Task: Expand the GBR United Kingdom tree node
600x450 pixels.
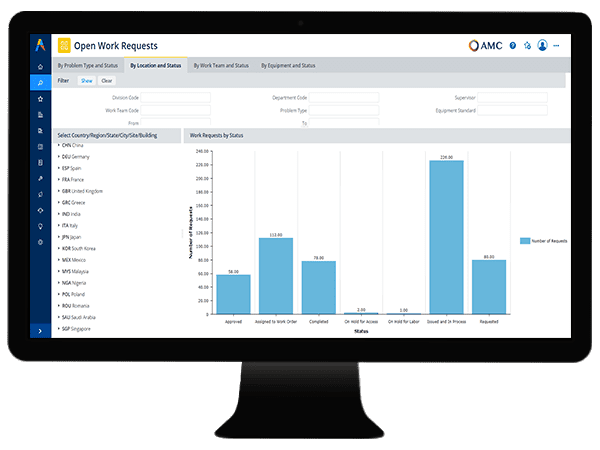Action: click(x=59, y=191)
